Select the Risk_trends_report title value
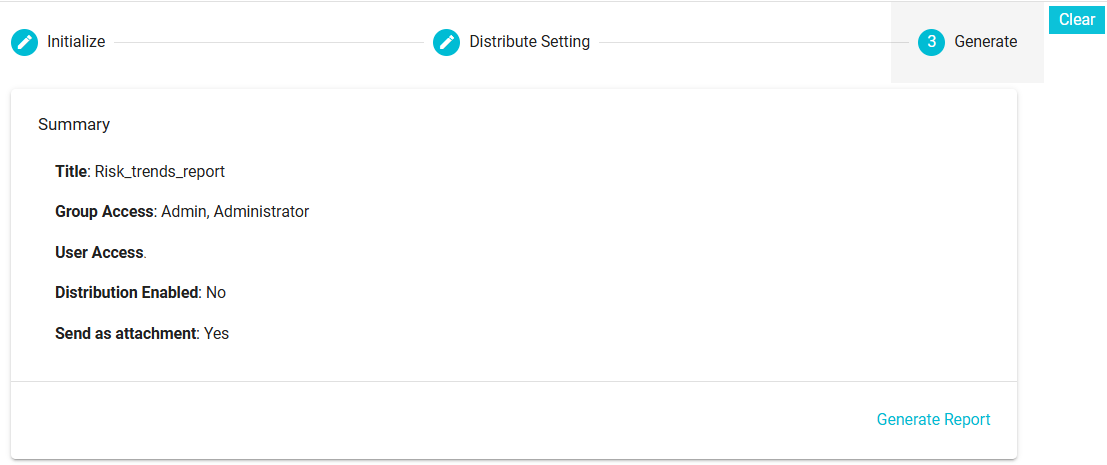Viewport: 1107px width, 465px height. pyautogui.click(x=160, y=171)
